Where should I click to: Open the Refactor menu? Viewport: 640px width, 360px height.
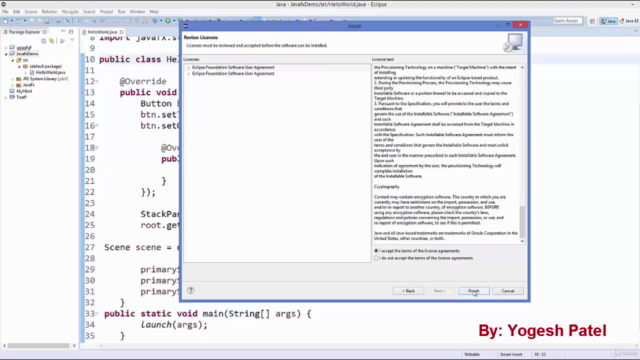pyautogui.click(x=49, y=12)
